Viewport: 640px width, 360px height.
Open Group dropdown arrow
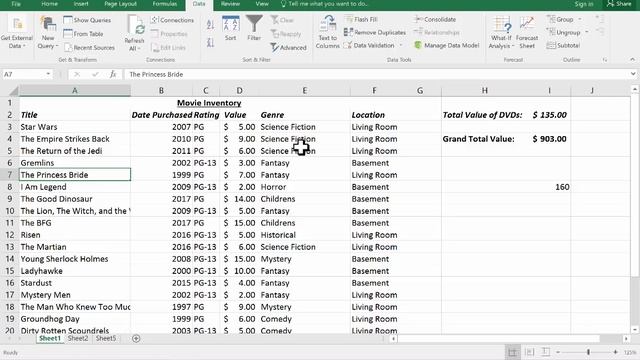tap(580, 19)
